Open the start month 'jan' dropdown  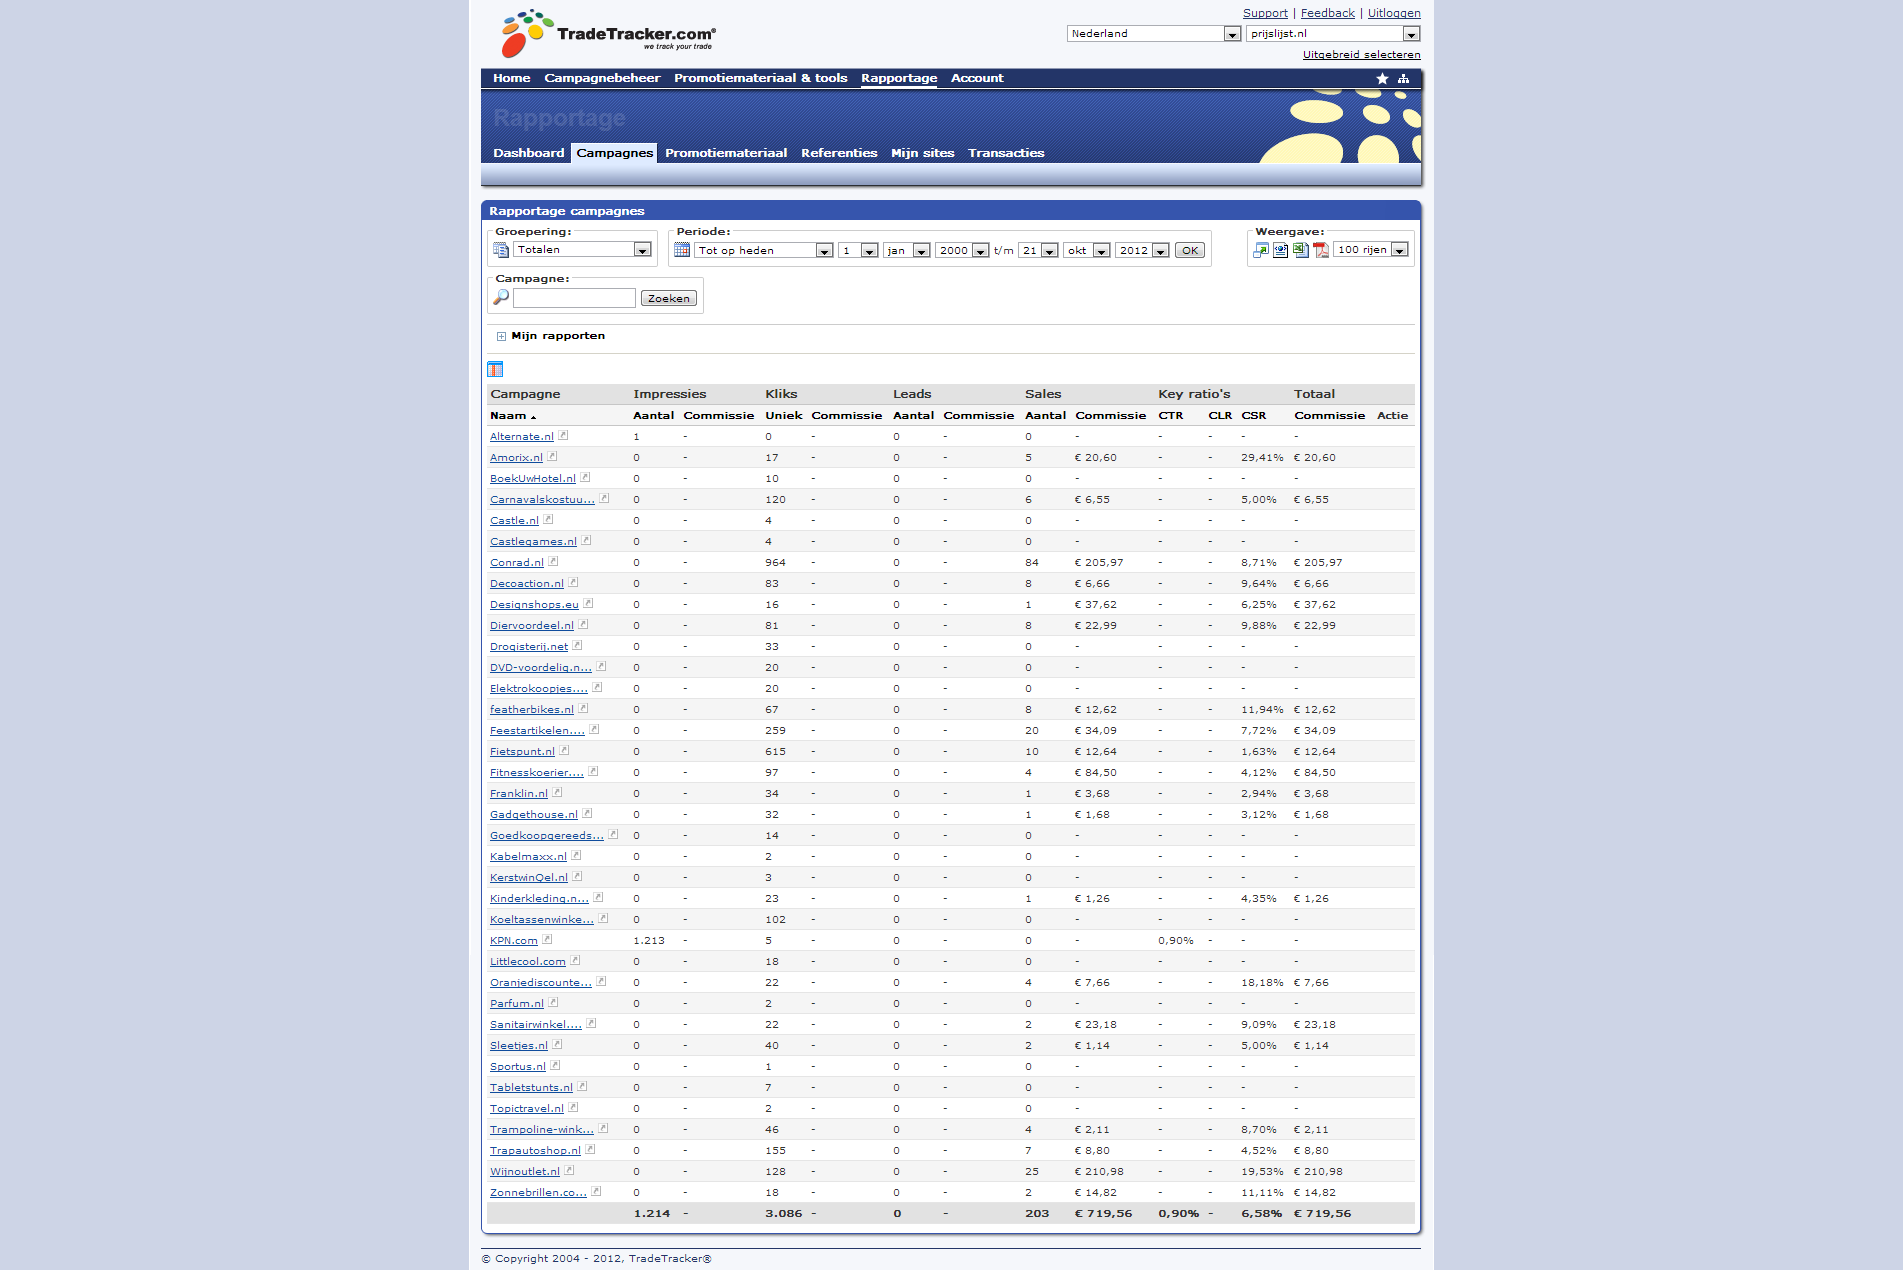[907, 250]
